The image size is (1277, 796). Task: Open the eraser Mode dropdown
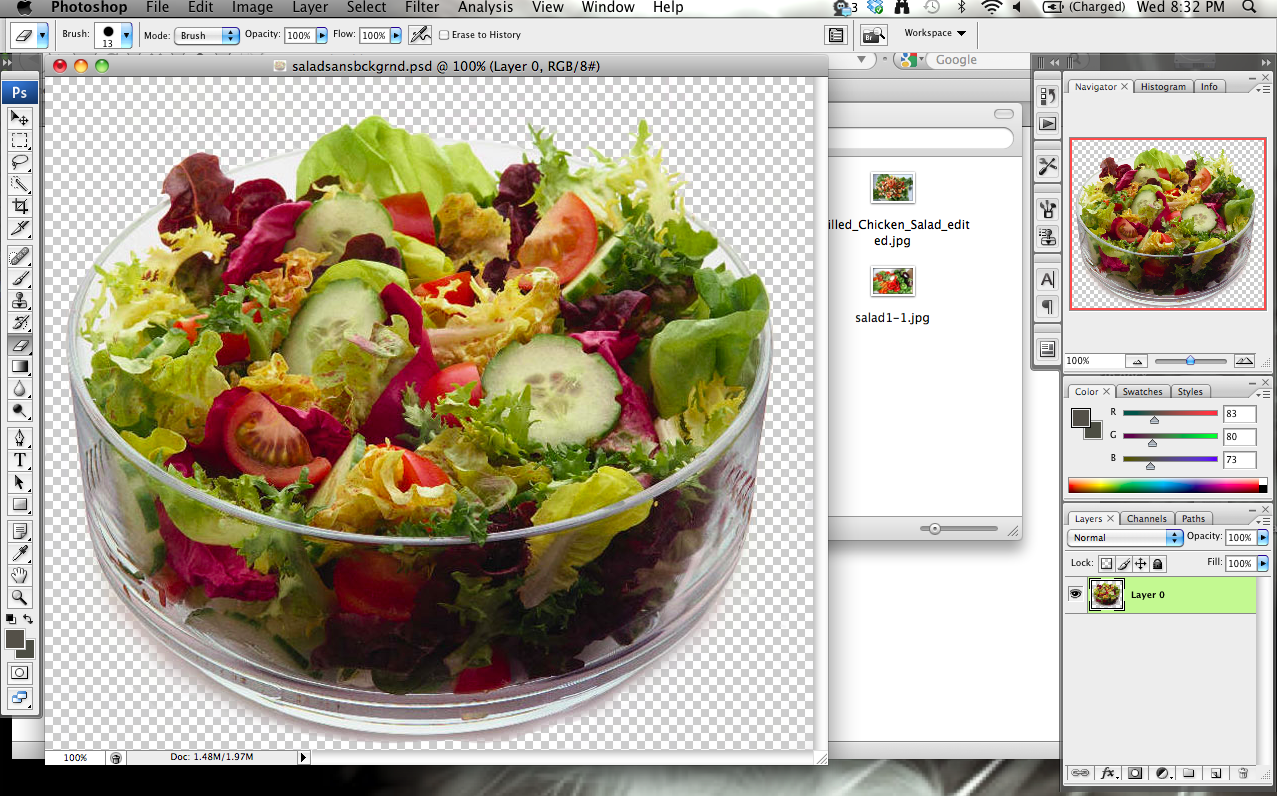click(207, 35)
